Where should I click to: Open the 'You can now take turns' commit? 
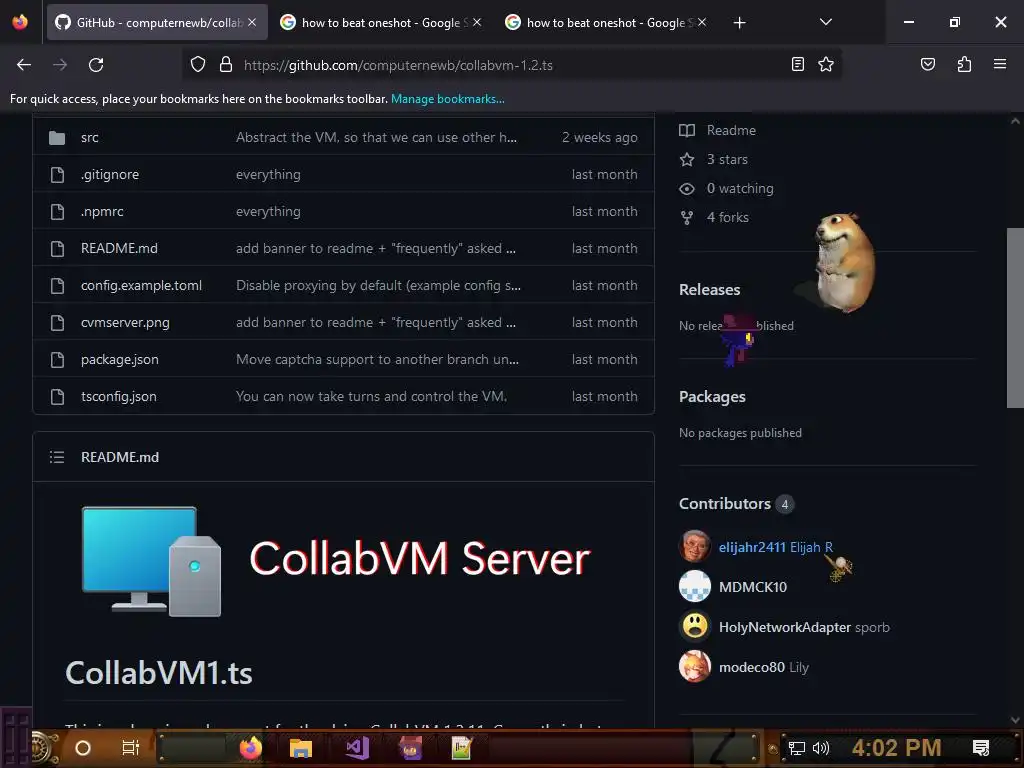(371, 396)
